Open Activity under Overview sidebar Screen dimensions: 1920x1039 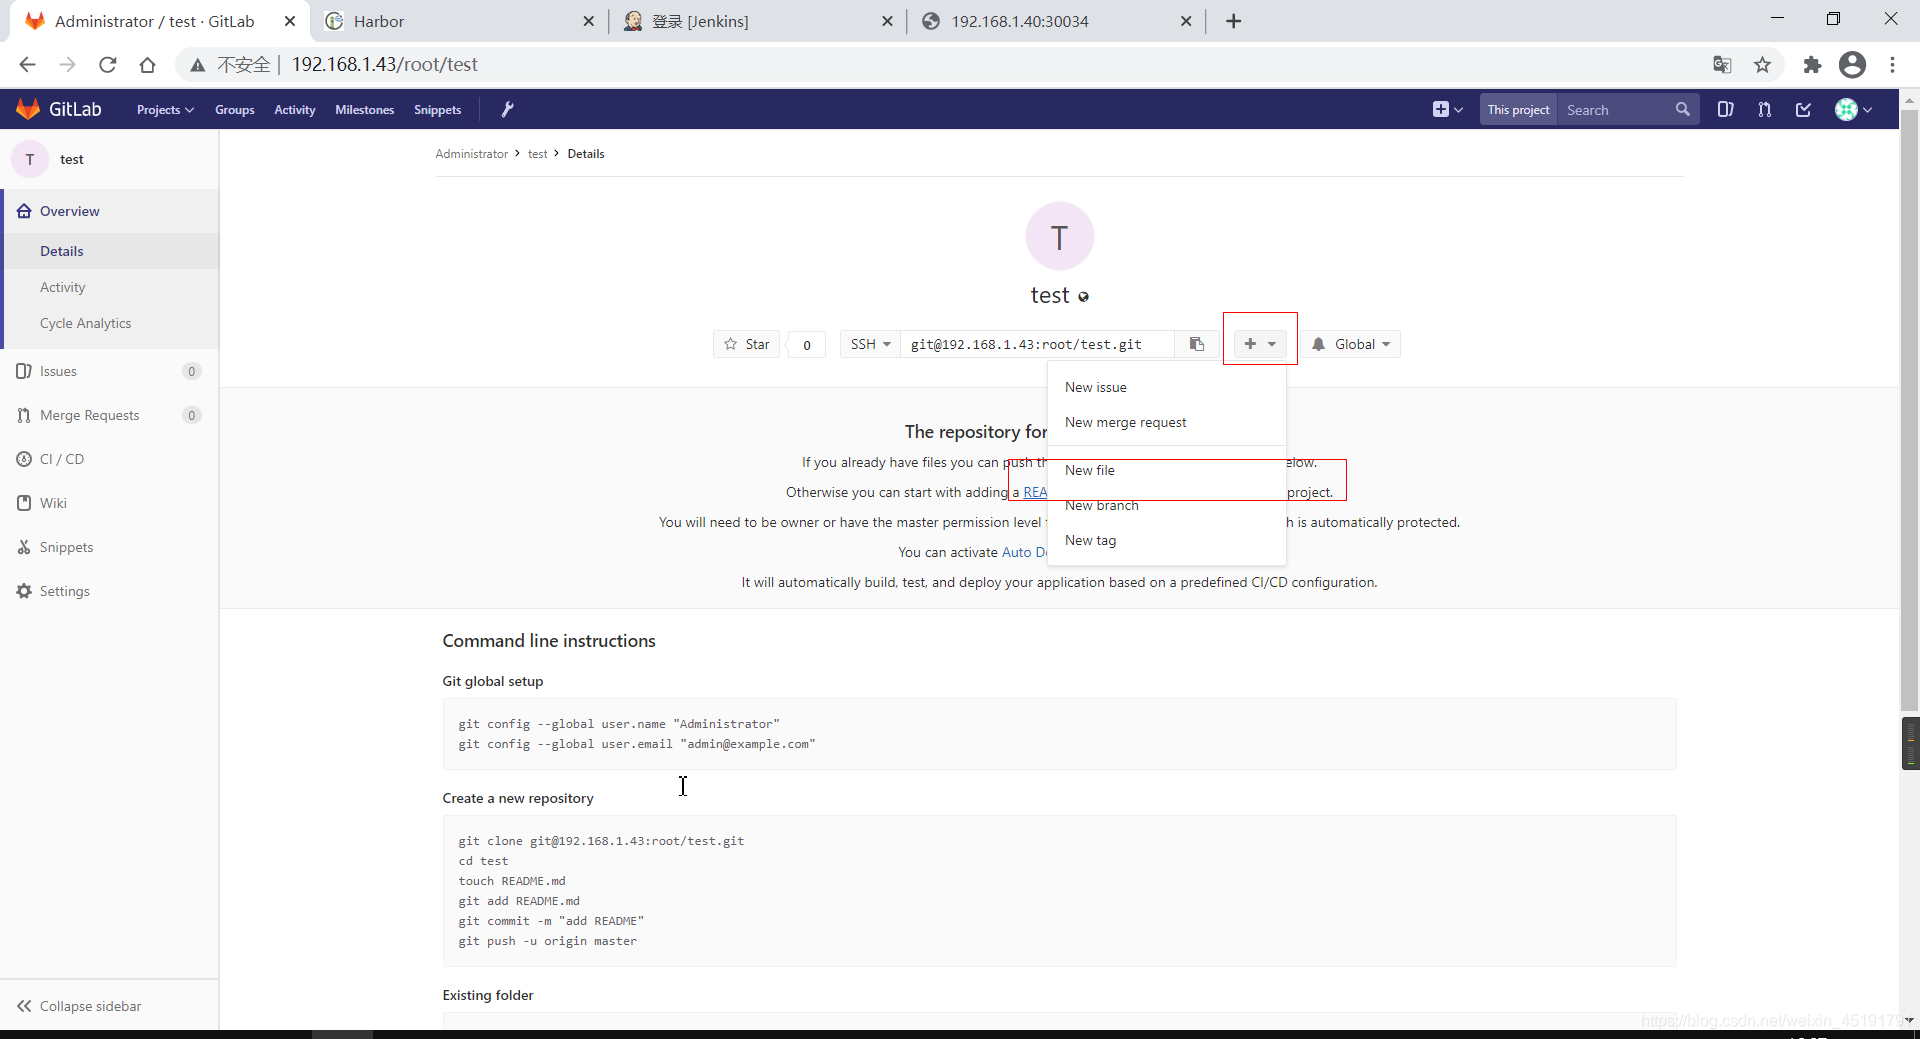click(x=110, y=287)
